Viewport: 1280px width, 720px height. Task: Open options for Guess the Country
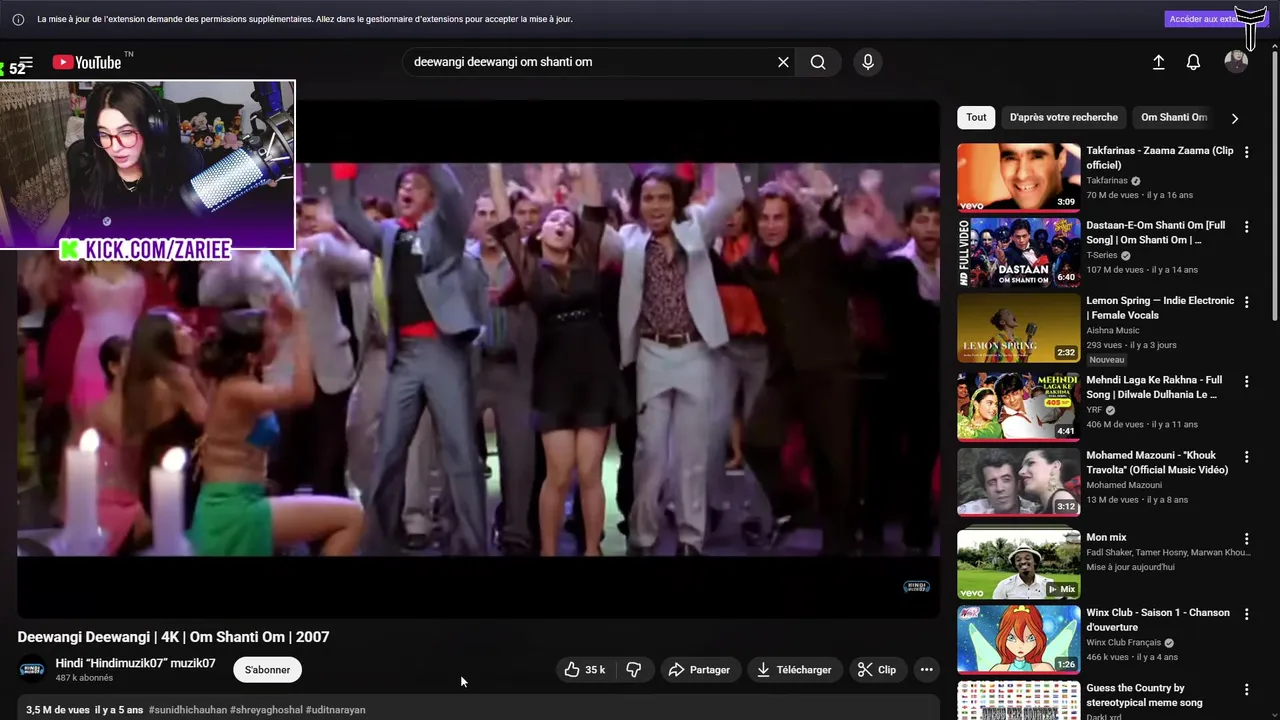[1246, 689]
